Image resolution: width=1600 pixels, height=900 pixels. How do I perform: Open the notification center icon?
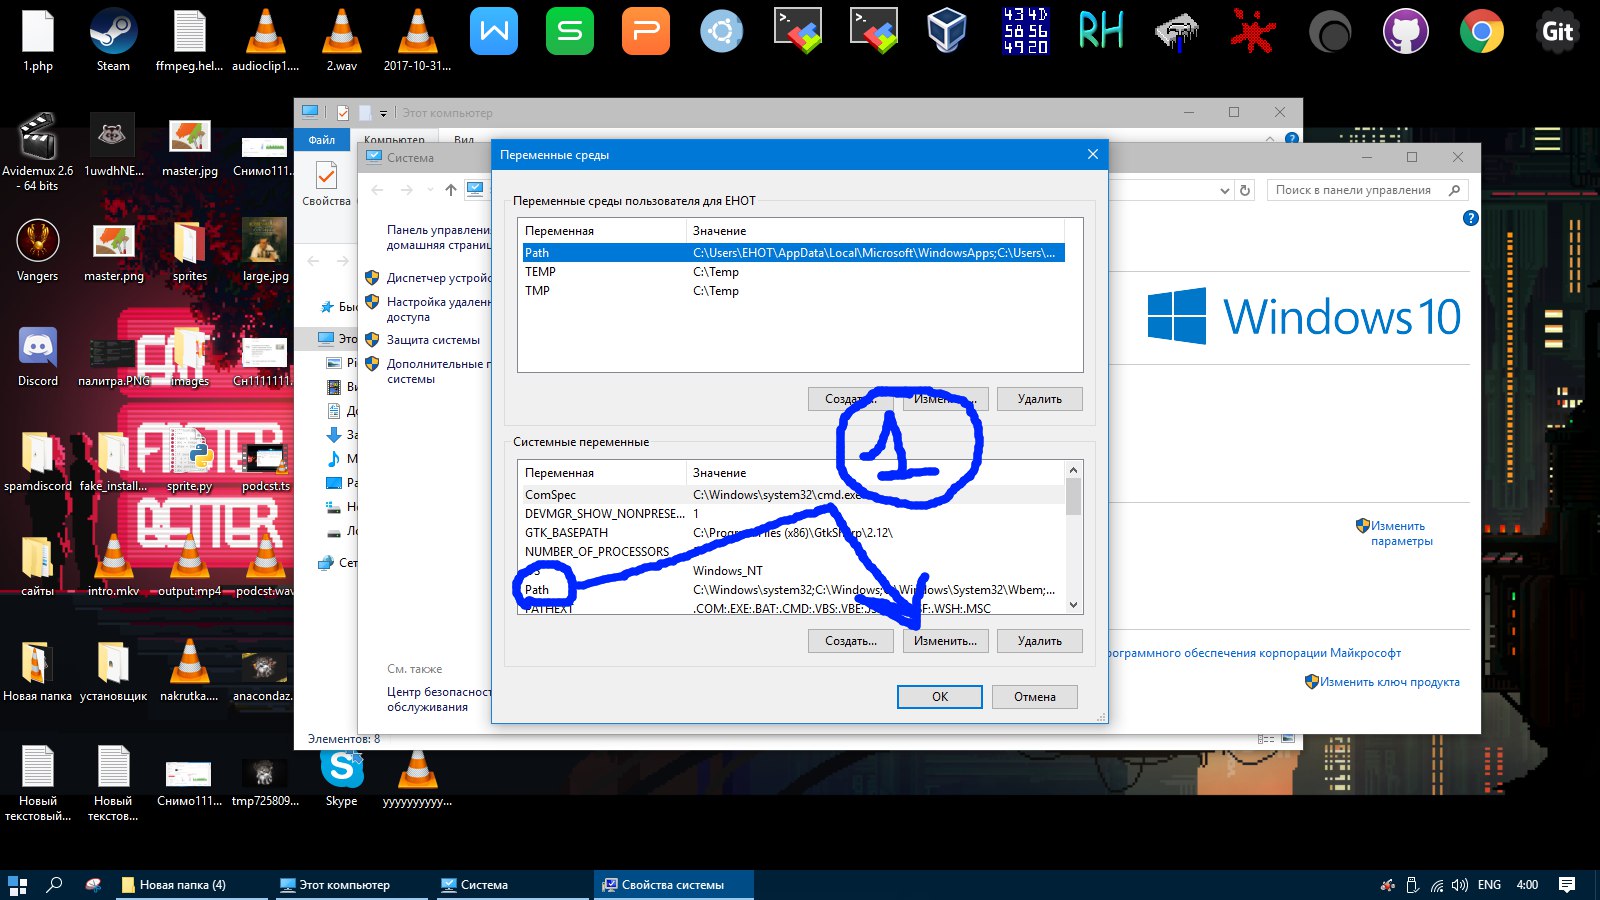1567,885
